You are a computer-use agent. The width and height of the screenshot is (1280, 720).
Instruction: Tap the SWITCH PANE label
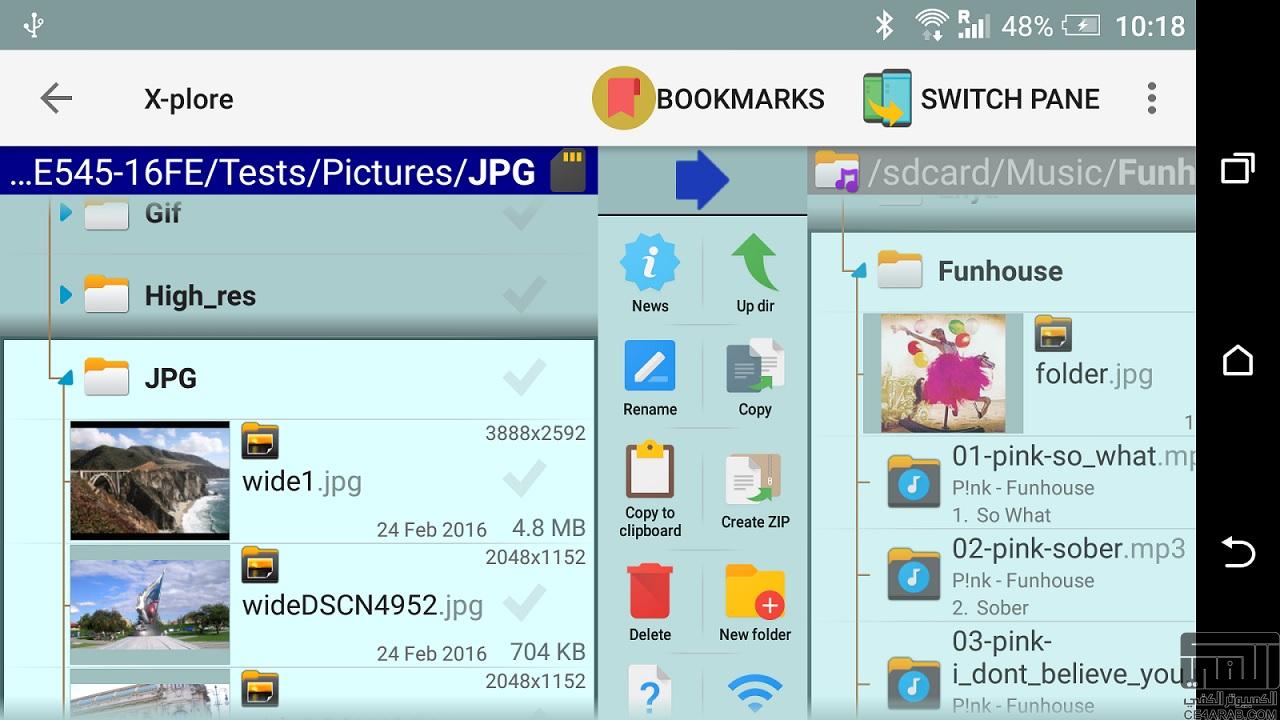[x=1010, y=99]
